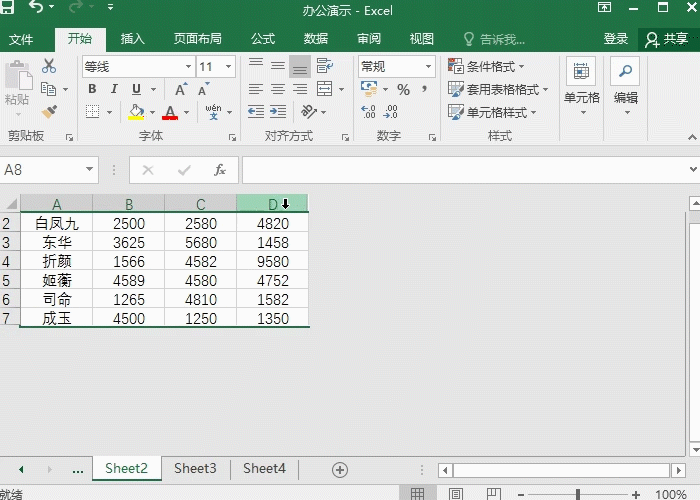This screenshot has height=500, width=700.
Task: Toggle Italic formatting
Action: 114,89
